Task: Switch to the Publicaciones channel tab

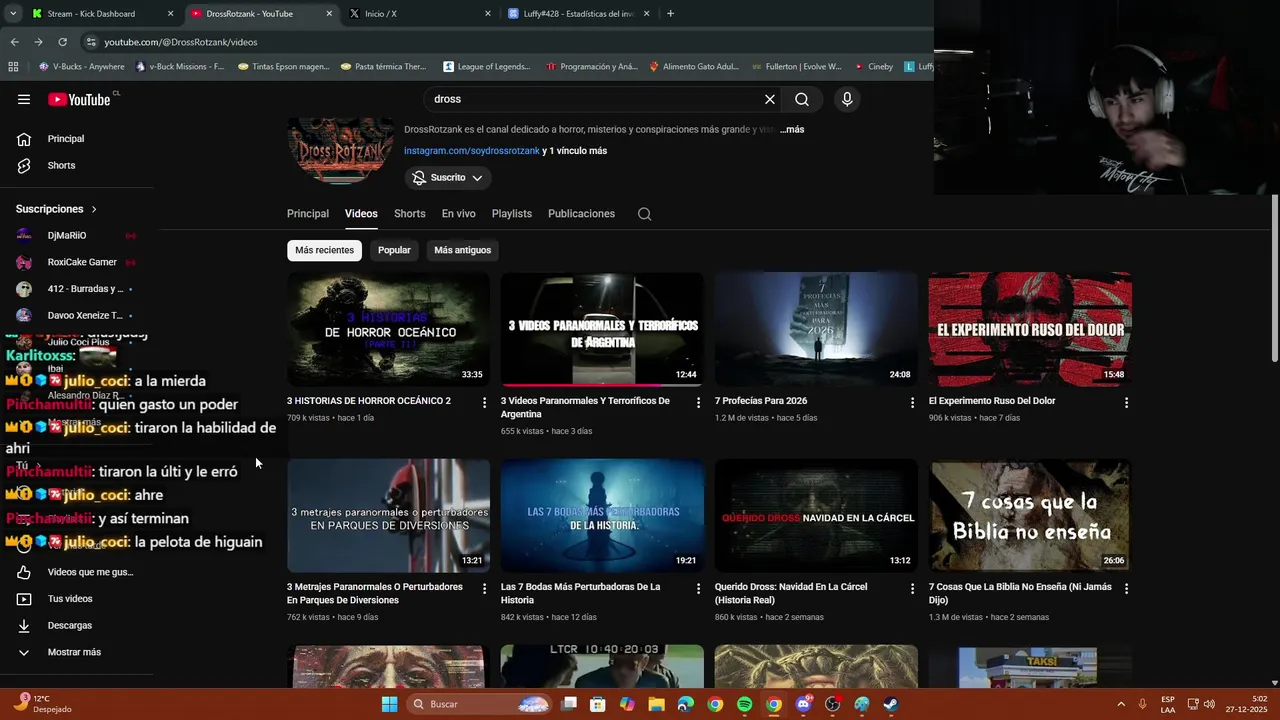Action: tap(581, 214)
